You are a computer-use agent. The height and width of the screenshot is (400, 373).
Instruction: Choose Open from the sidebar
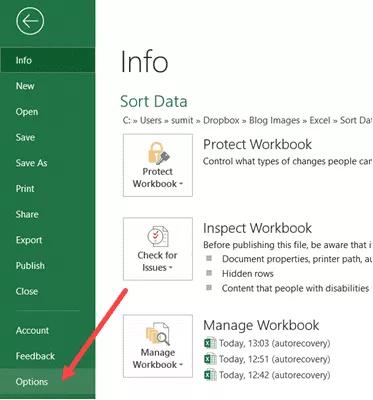click(48, 112)
